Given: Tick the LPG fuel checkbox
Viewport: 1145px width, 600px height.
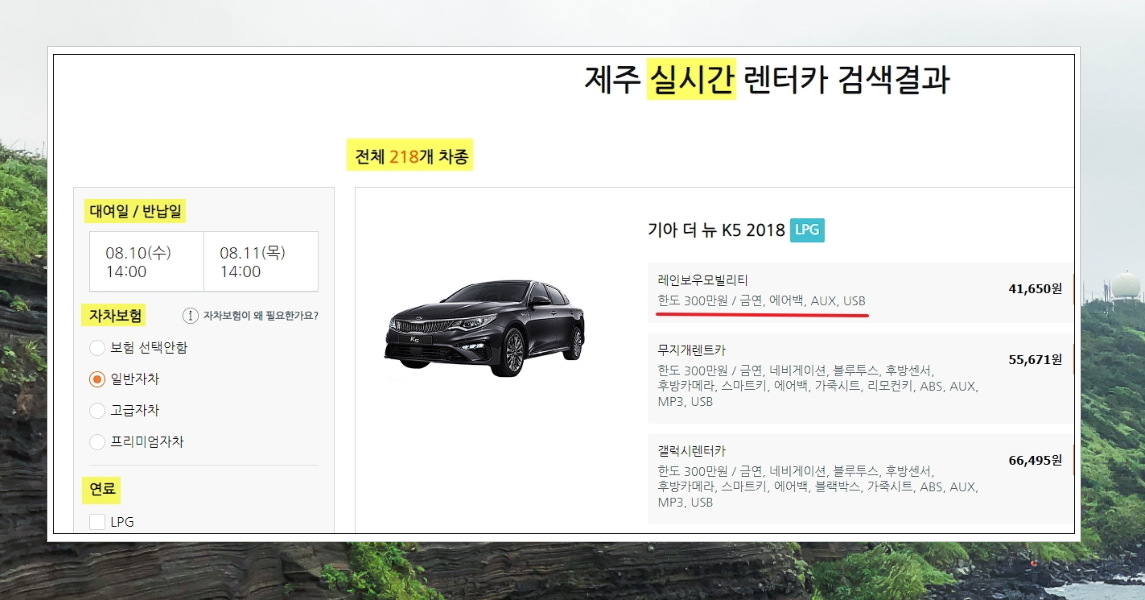Looking at the screenshot, I should pyautogui.click(x=97, y=522).
